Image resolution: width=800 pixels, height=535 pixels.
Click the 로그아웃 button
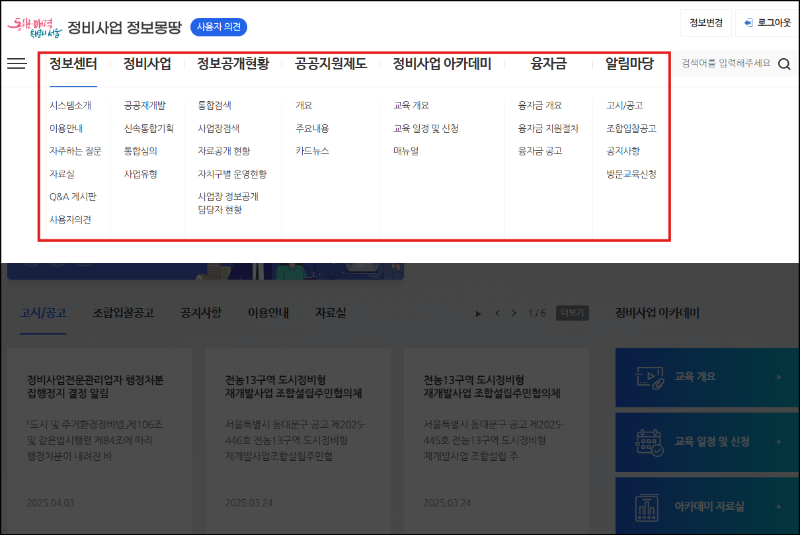pos(767,23)
